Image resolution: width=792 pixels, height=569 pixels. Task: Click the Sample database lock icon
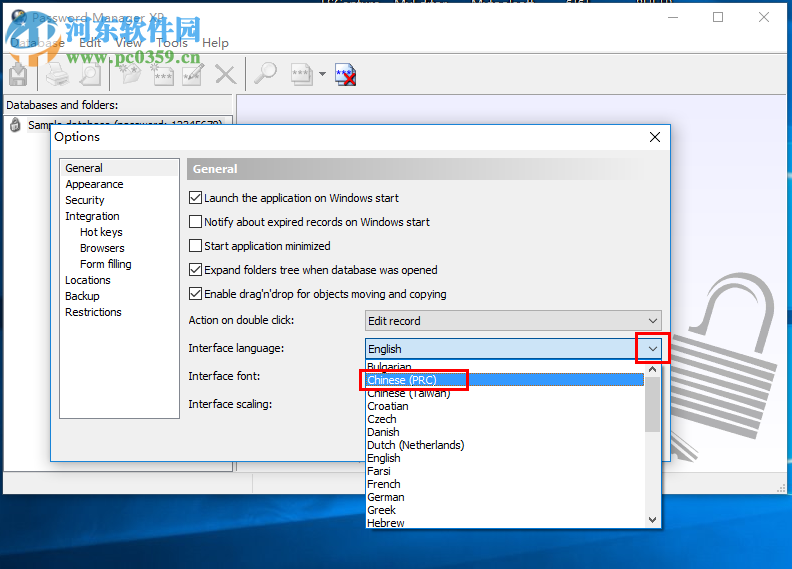[x=16, y=124]
